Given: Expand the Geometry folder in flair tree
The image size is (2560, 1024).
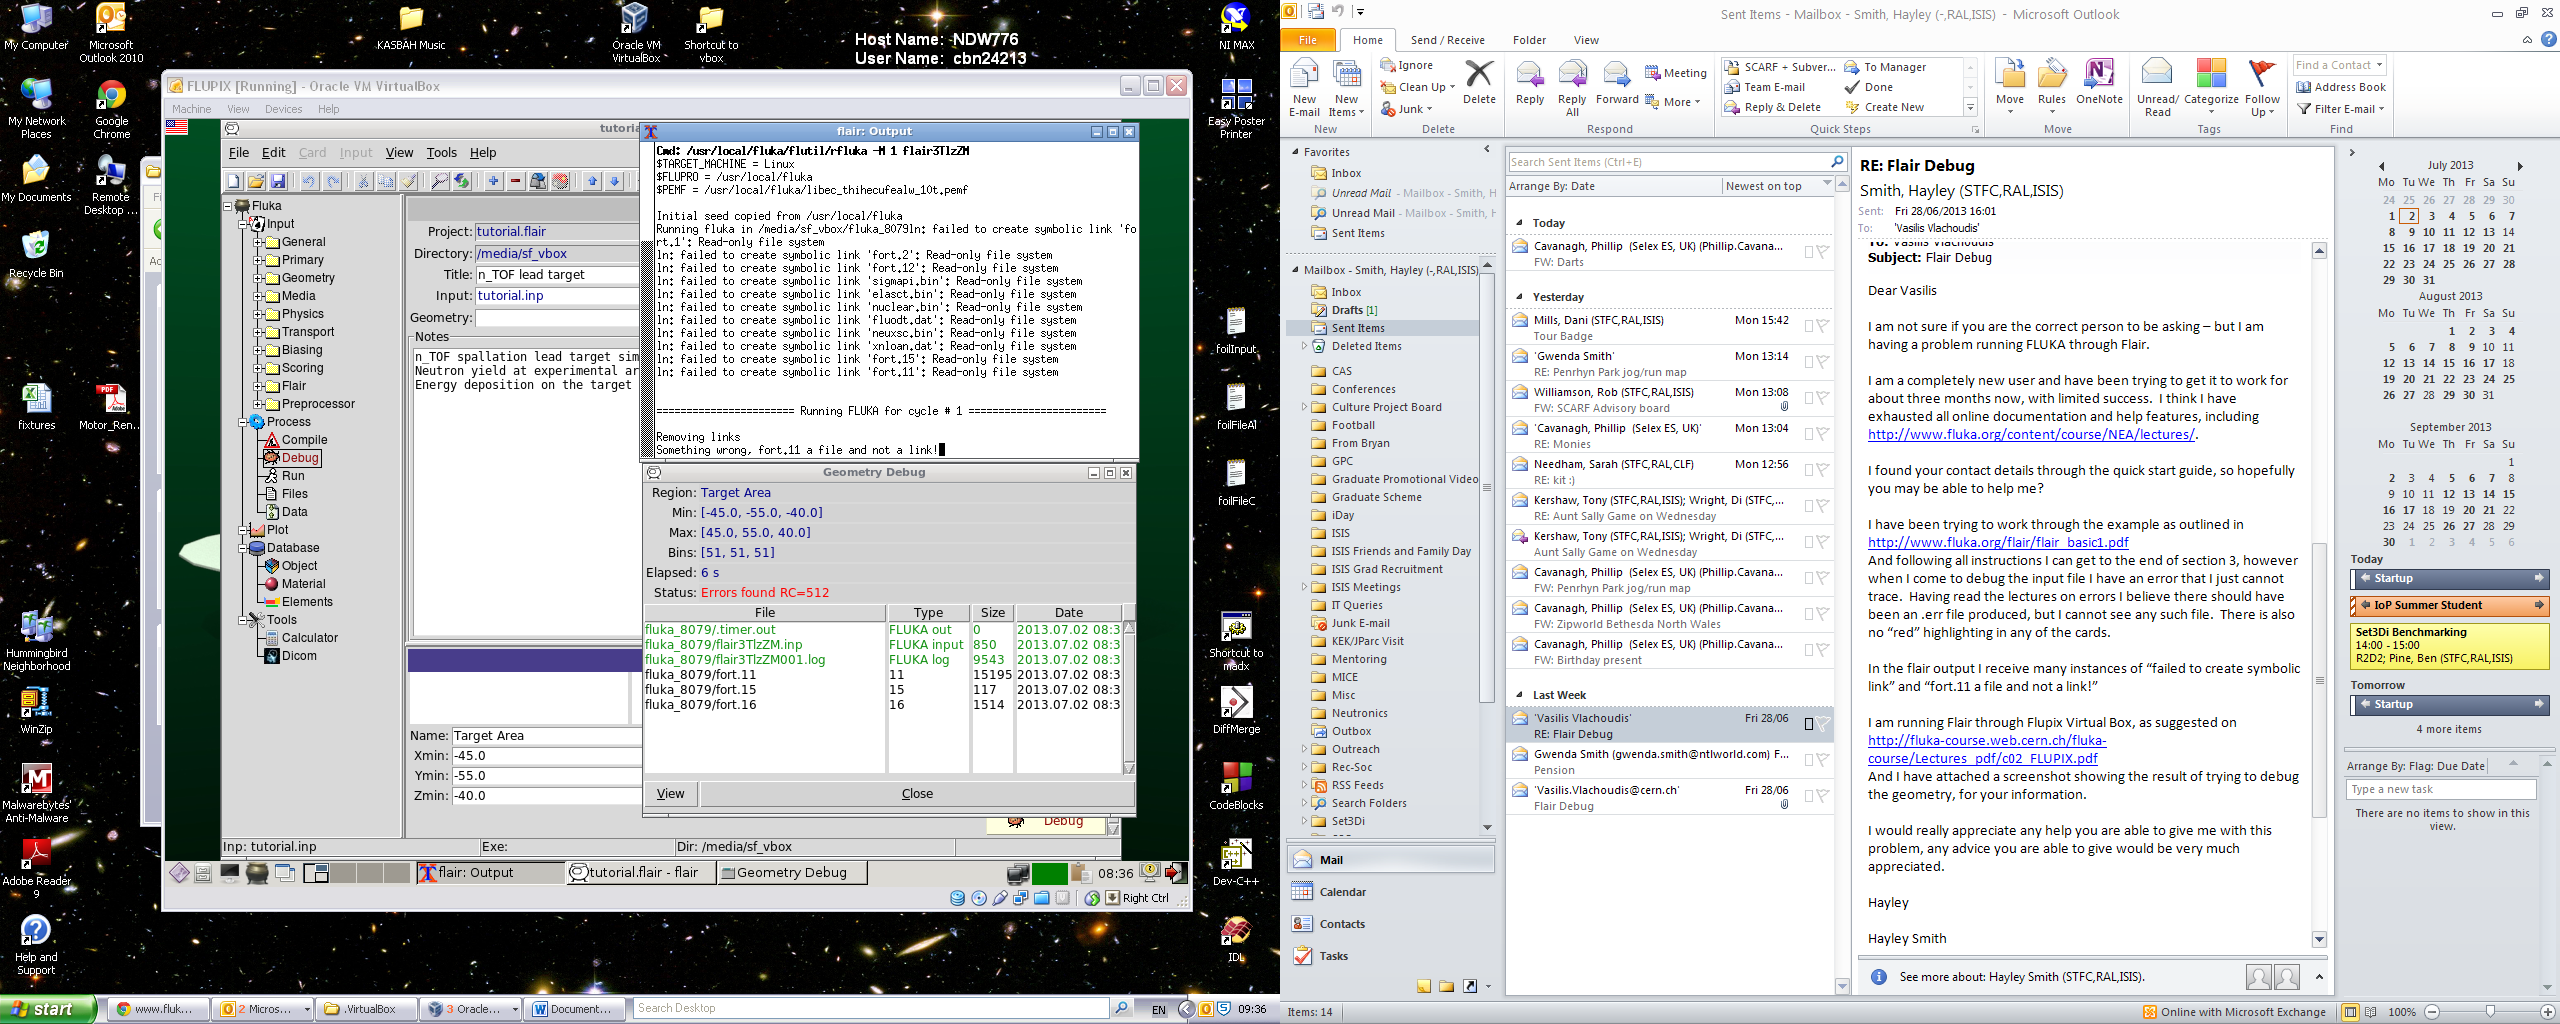Looking at the screenshot, I should (258, 278).
